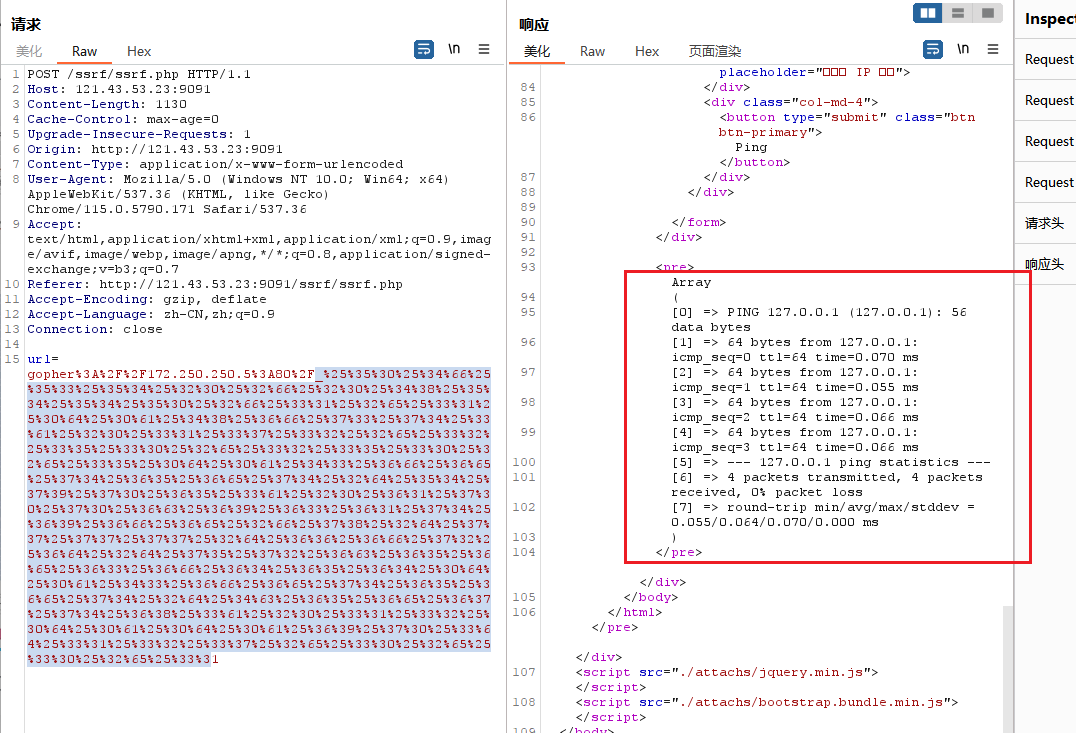
Task: Click the Ping button text in the response
Action: [x=751, y=148]
